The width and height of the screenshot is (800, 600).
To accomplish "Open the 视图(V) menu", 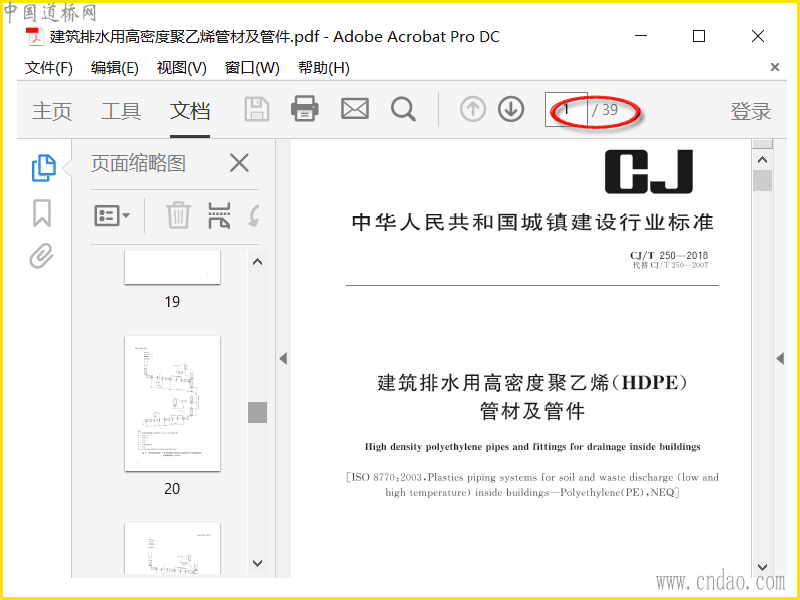I will click(x=181, y=68).
